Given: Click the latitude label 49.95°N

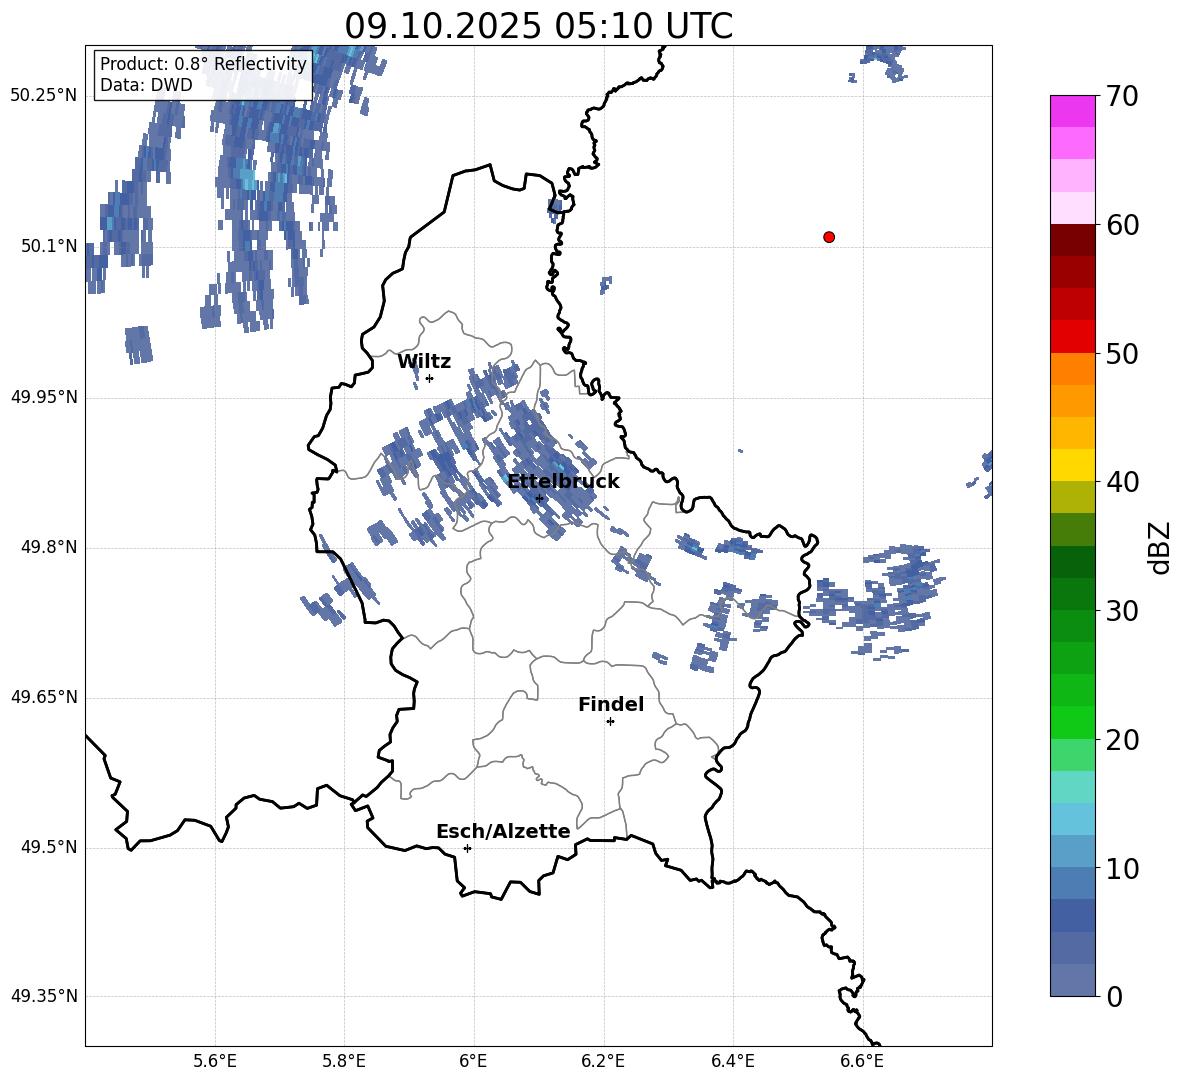Looking at the screenshot, I should pyautogui.click(x=45, y=397).
